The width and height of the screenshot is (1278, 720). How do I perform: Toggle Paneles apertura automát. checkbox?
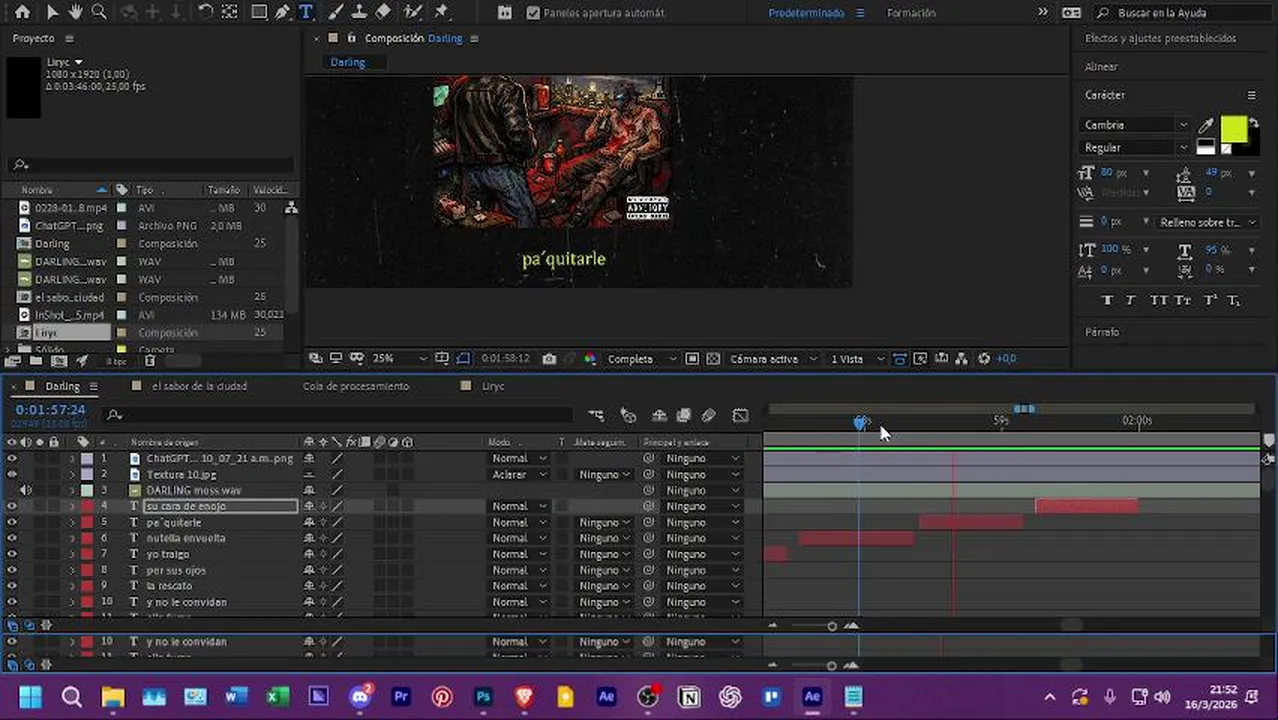533,13
